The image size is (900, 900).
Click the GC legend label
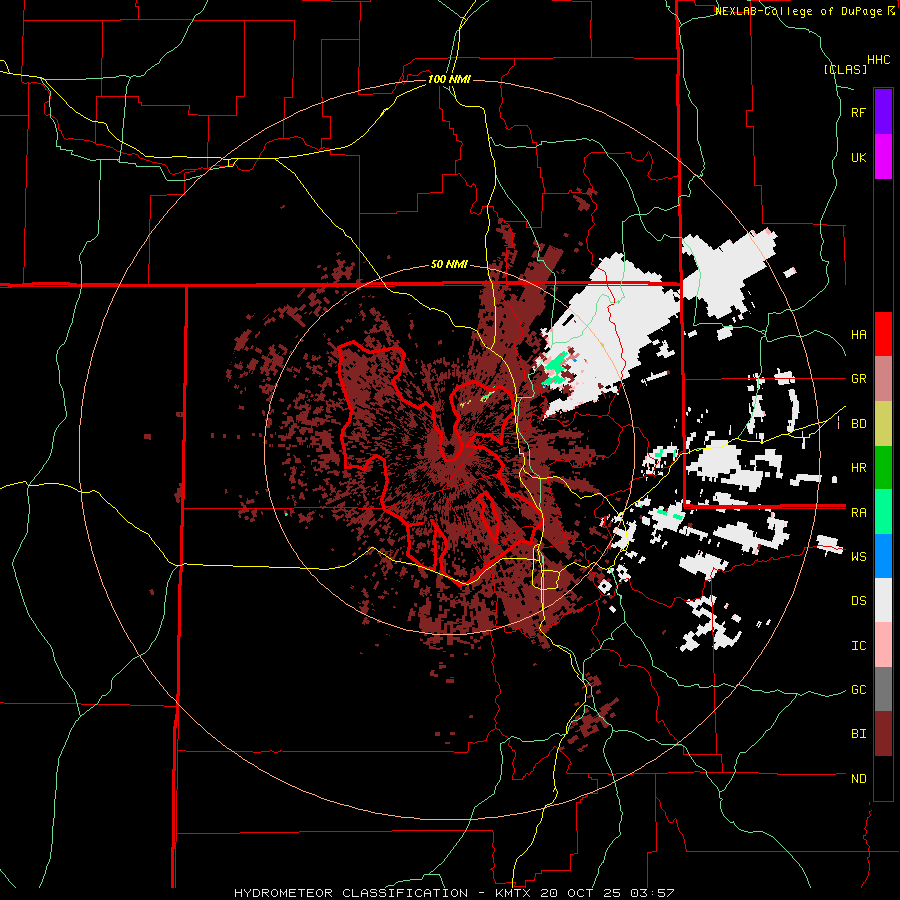click(858, 690)
